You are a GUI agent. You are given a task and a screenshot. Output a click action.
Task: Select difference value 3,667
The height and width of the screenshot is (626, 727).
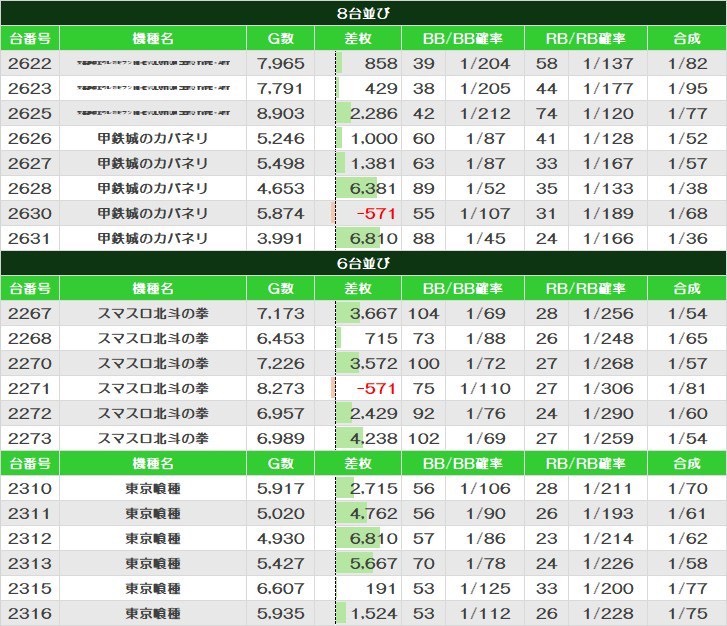[x=374, y=314]
